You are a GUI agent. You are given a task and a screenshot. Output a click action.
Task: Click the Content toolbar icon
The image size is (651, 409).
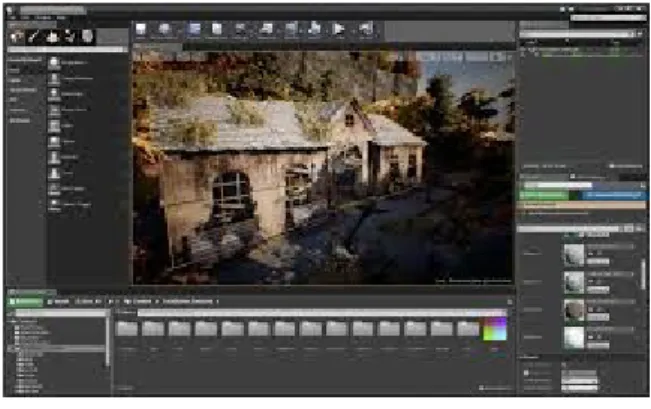193,30
